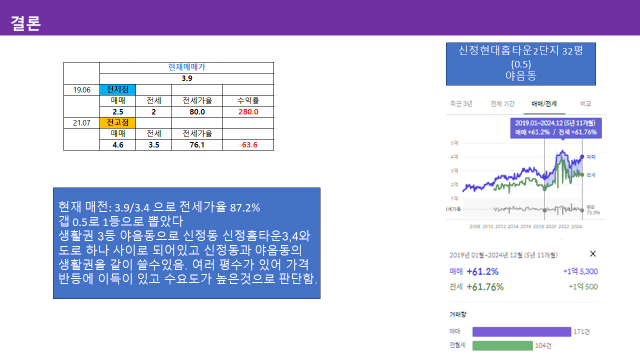Select the 매매/전세 tab

click(x=544, y=104)
